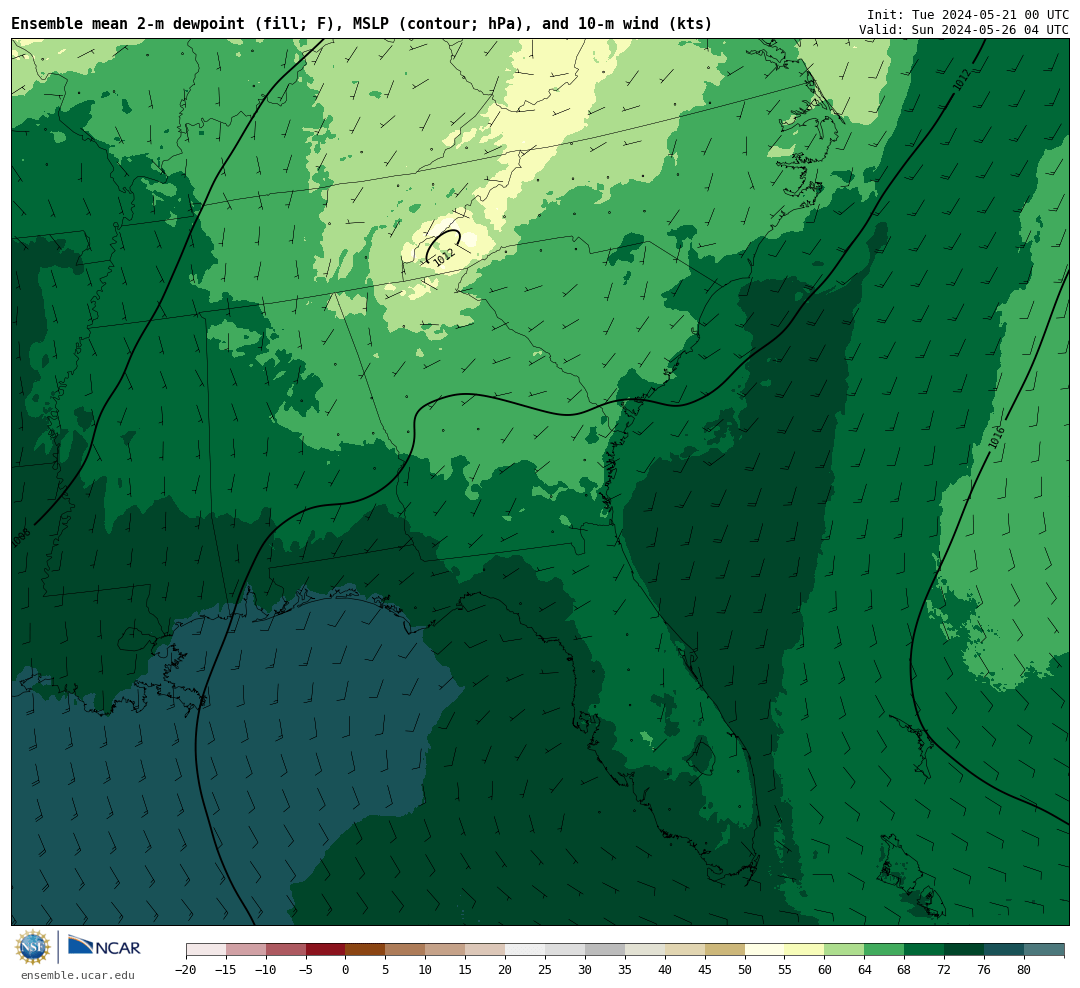
Task: Pick the dark red -5 to 0 legend swatch
Action: point(326,950)
